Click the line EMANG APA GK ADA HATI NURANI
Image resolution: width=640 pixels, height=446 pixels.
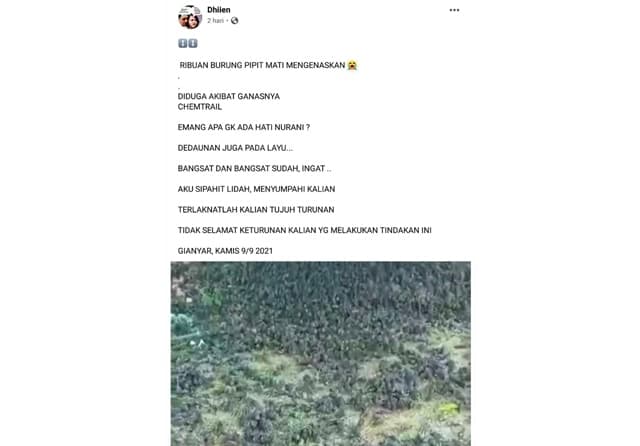coord(244,127)
